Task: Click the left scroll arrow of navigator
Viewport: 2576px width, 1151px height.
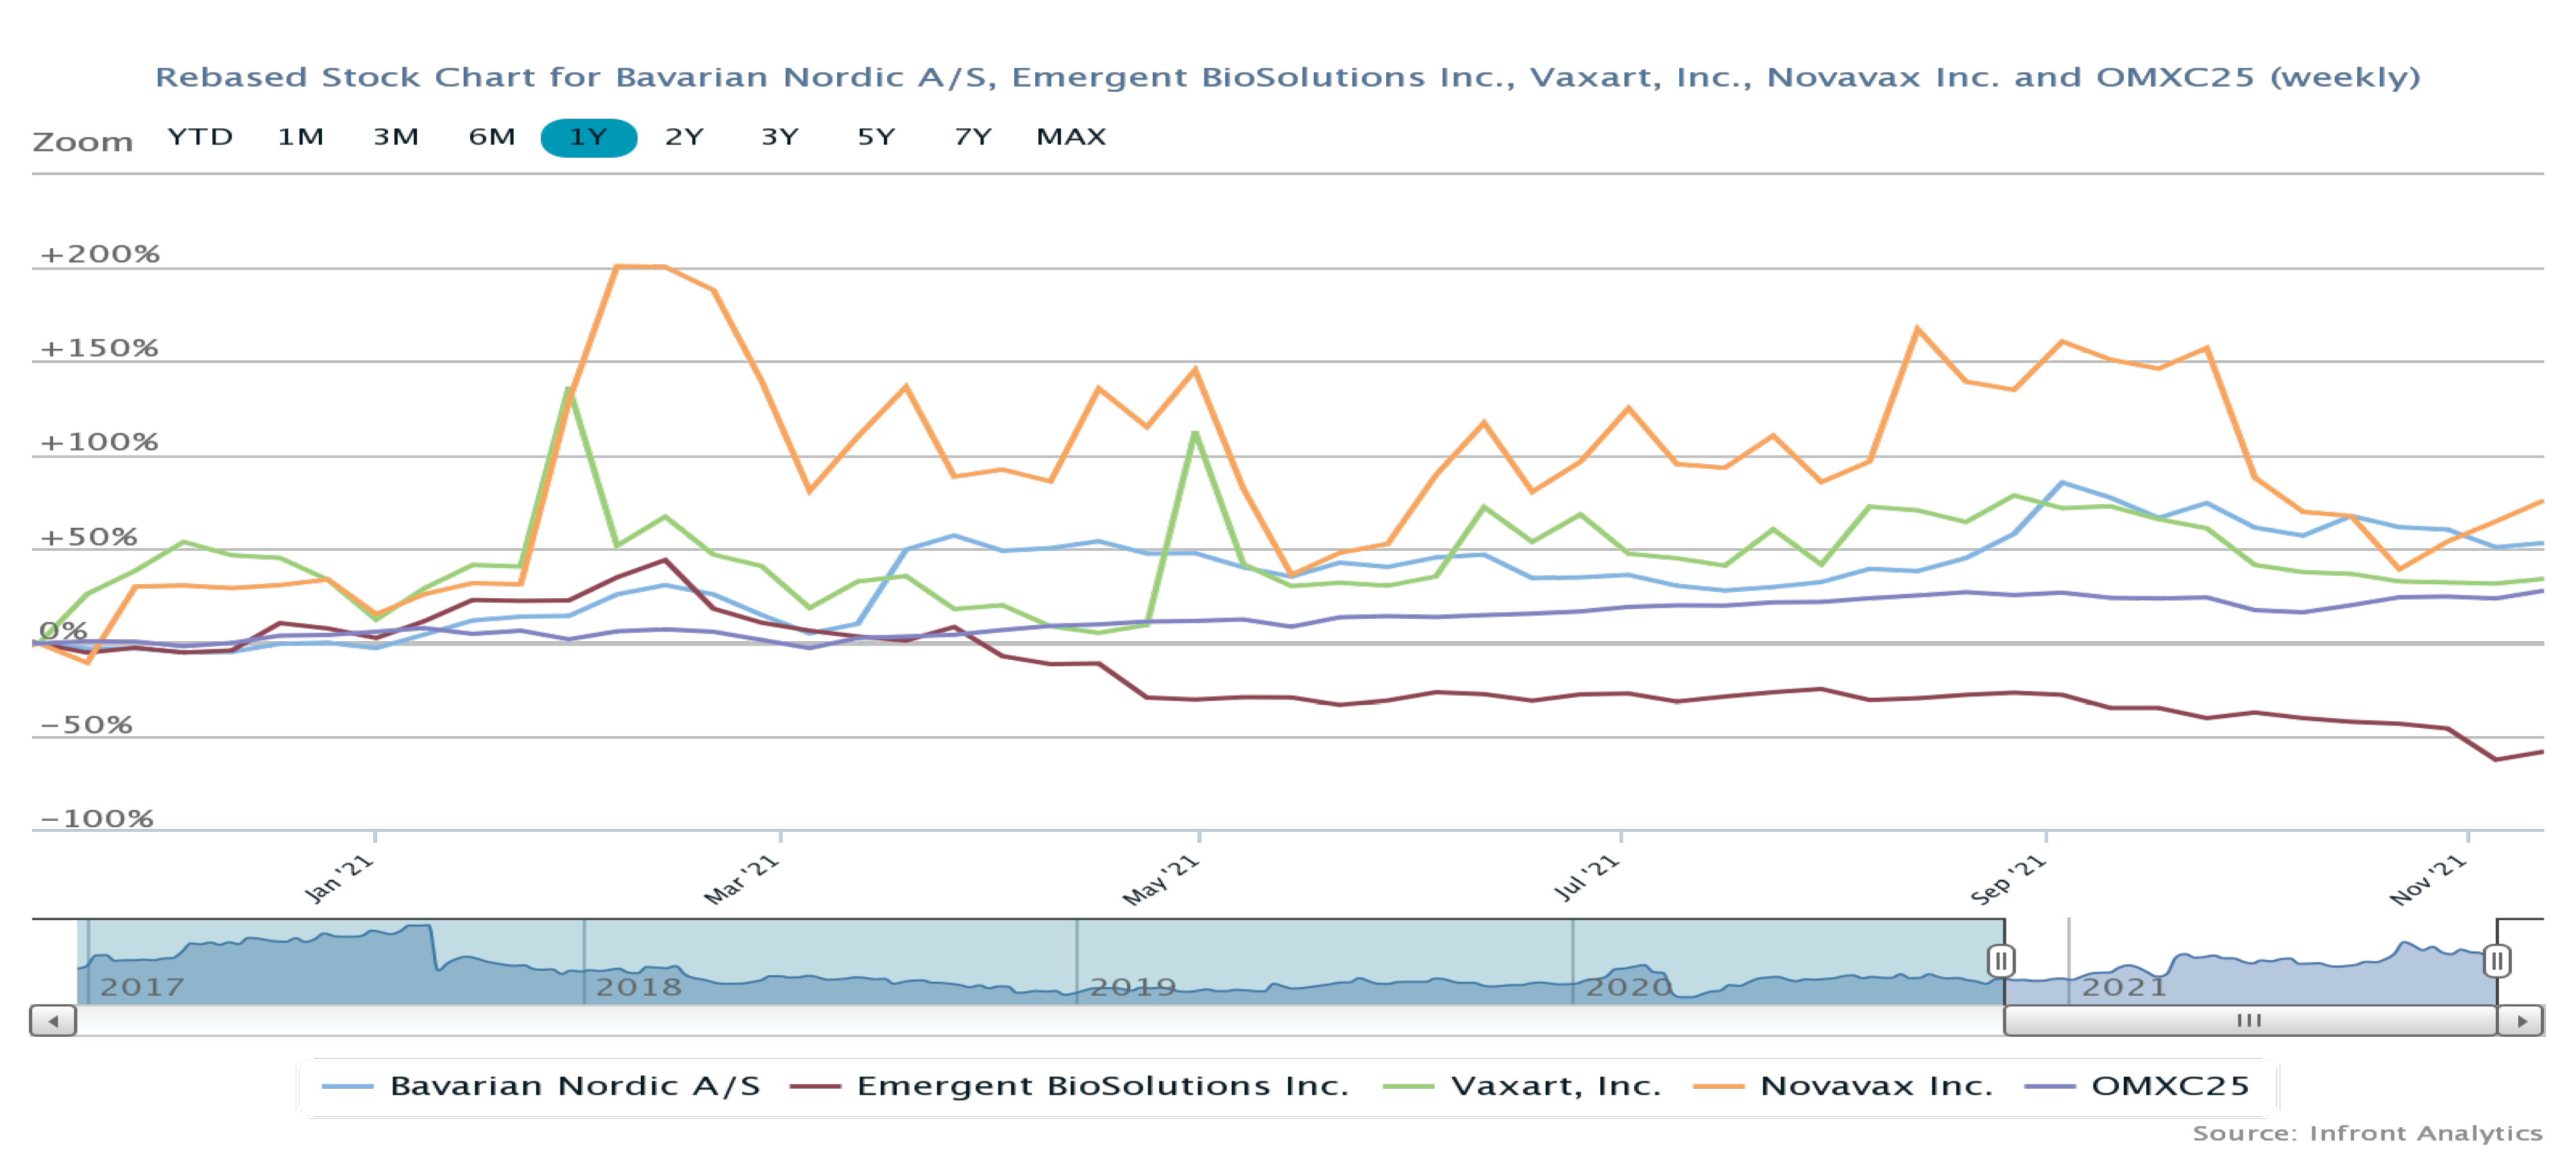Action: (53, 1020)
